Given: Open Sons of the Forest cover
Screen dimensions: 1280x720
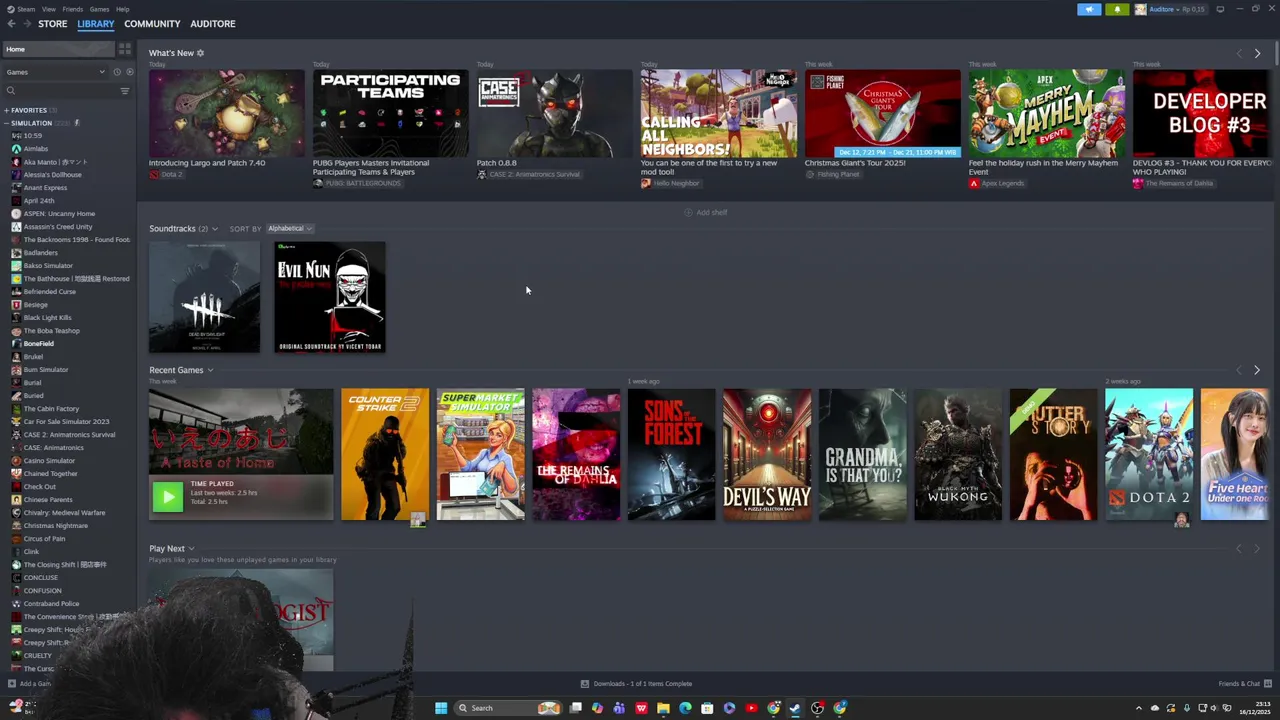Looking at the screenshot, I should click(x=671, y=454).
